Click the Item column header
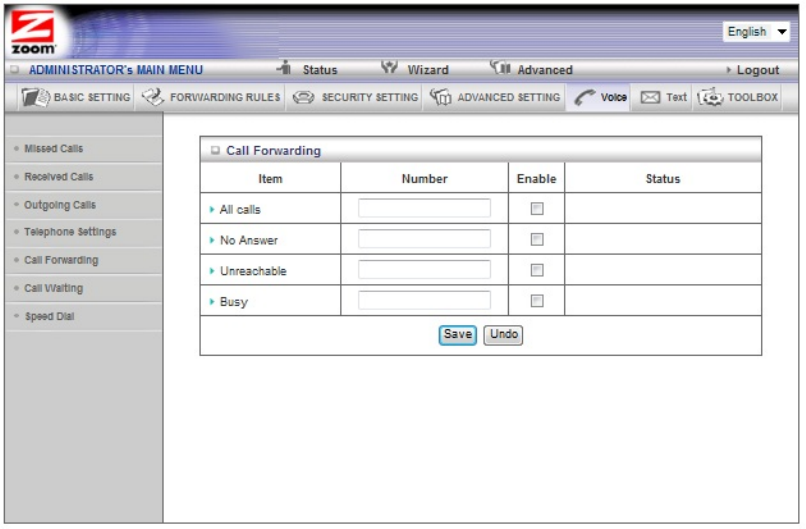Image resolution: width=806 pixels, height=529 pixels. (270, 179)
